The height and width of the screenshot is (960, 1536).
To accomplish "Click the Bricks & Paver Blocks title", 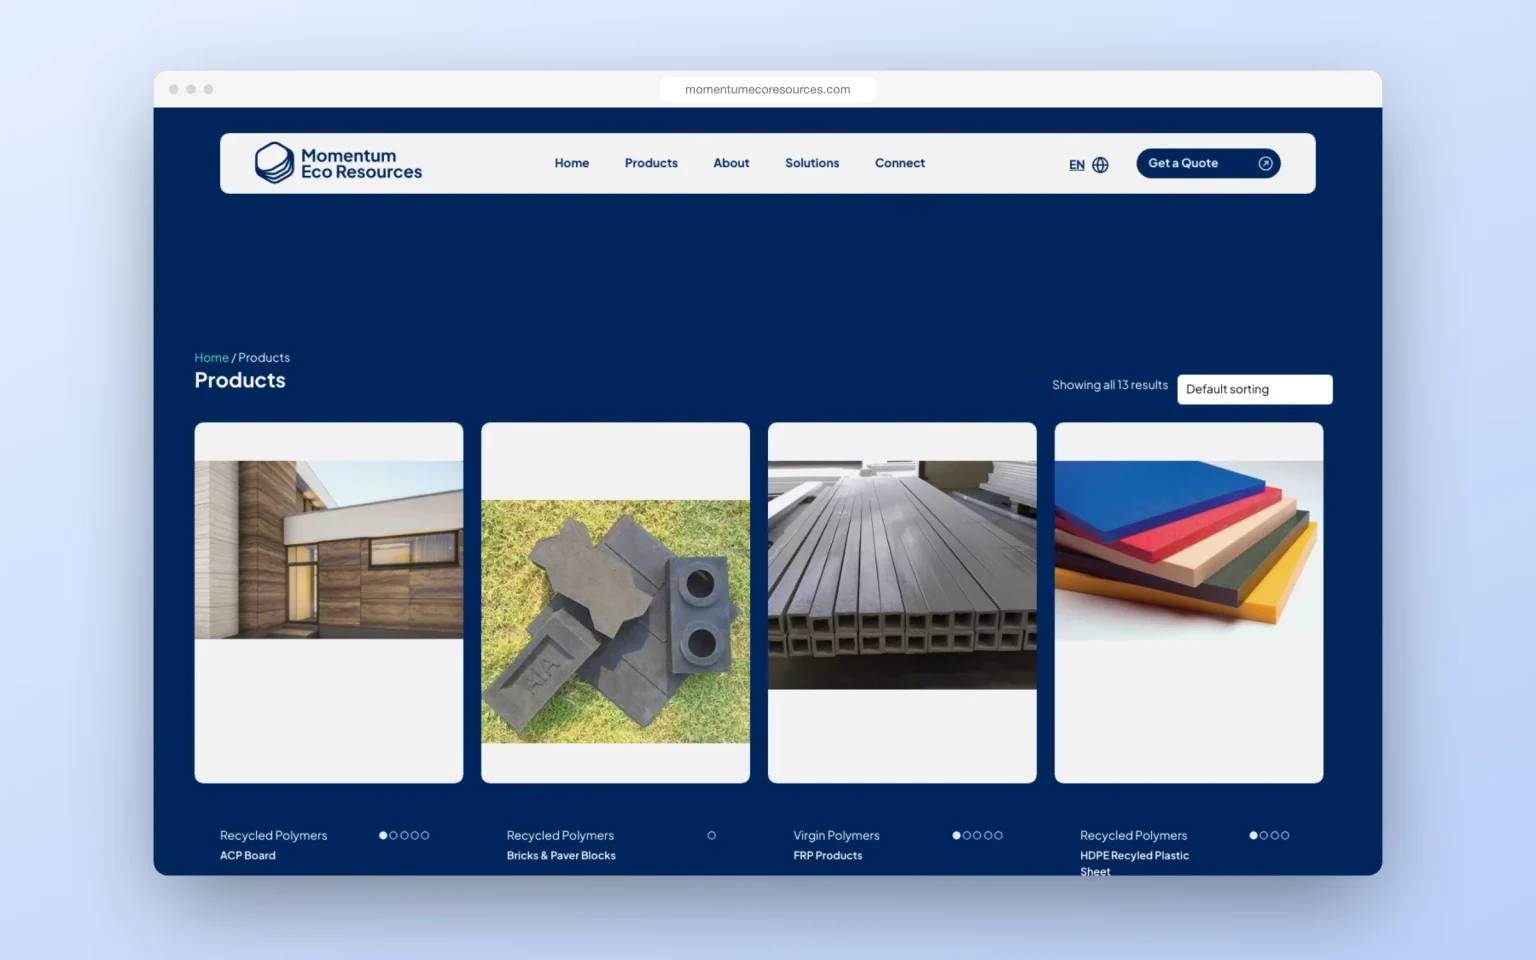I will 561,856.
